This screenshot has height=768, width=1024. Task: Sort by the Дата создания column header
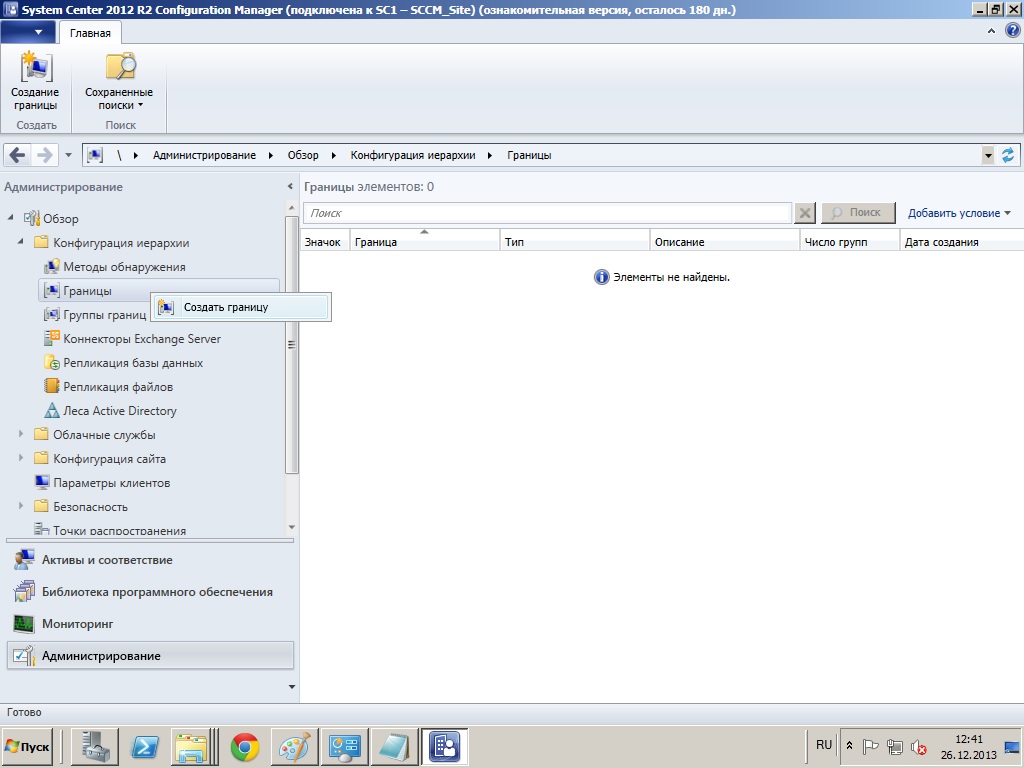(x=961, y=242)
